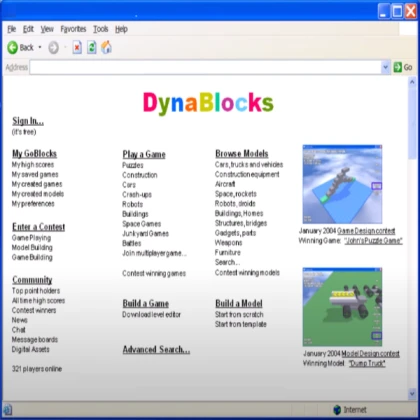Select Game Playing contest

(x=31, y=238)
